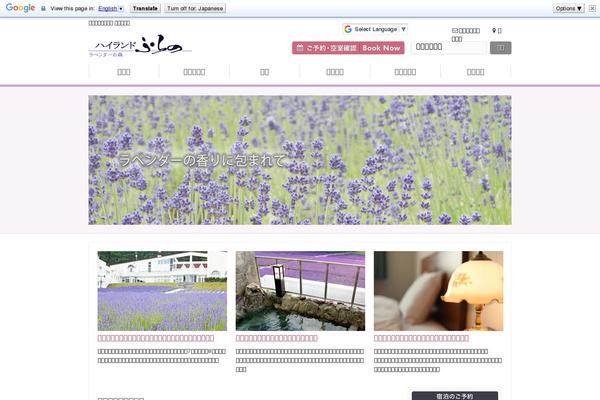Click into the site search input field
600x400 pixels.
[x=449, y=48]
